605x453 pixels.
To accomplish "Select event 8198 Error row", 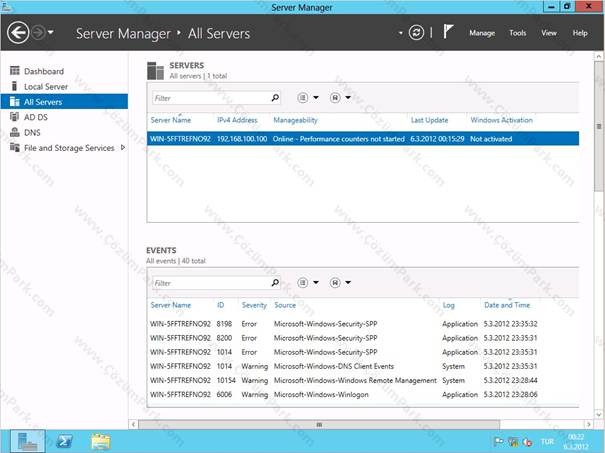I will coord(363,324).
